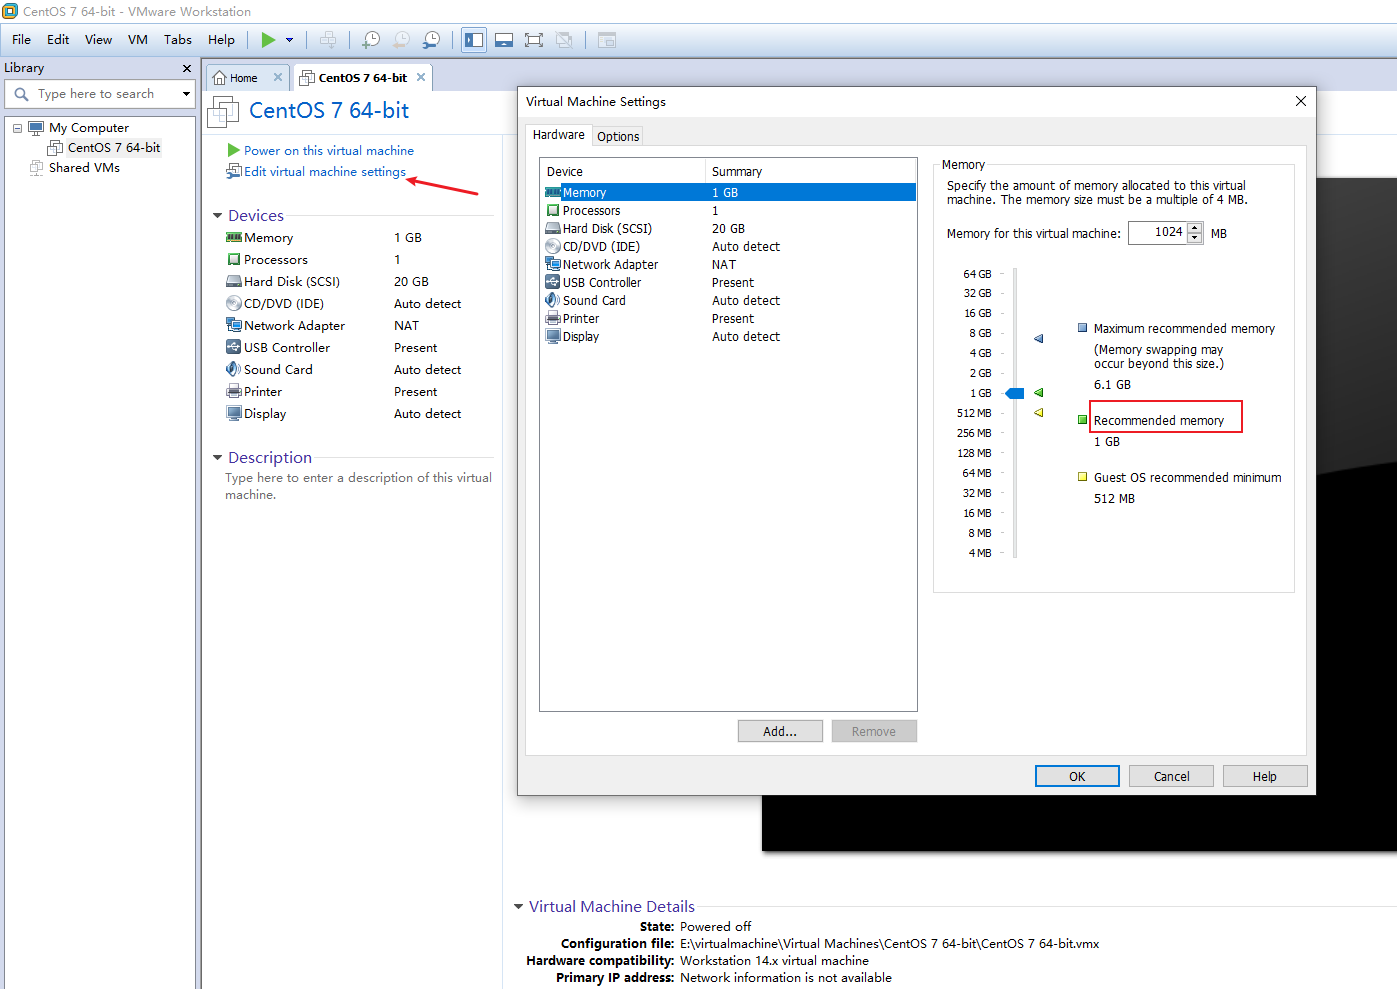
Task: Click the Unity mode toolbar icon
Action: [564, 40]
